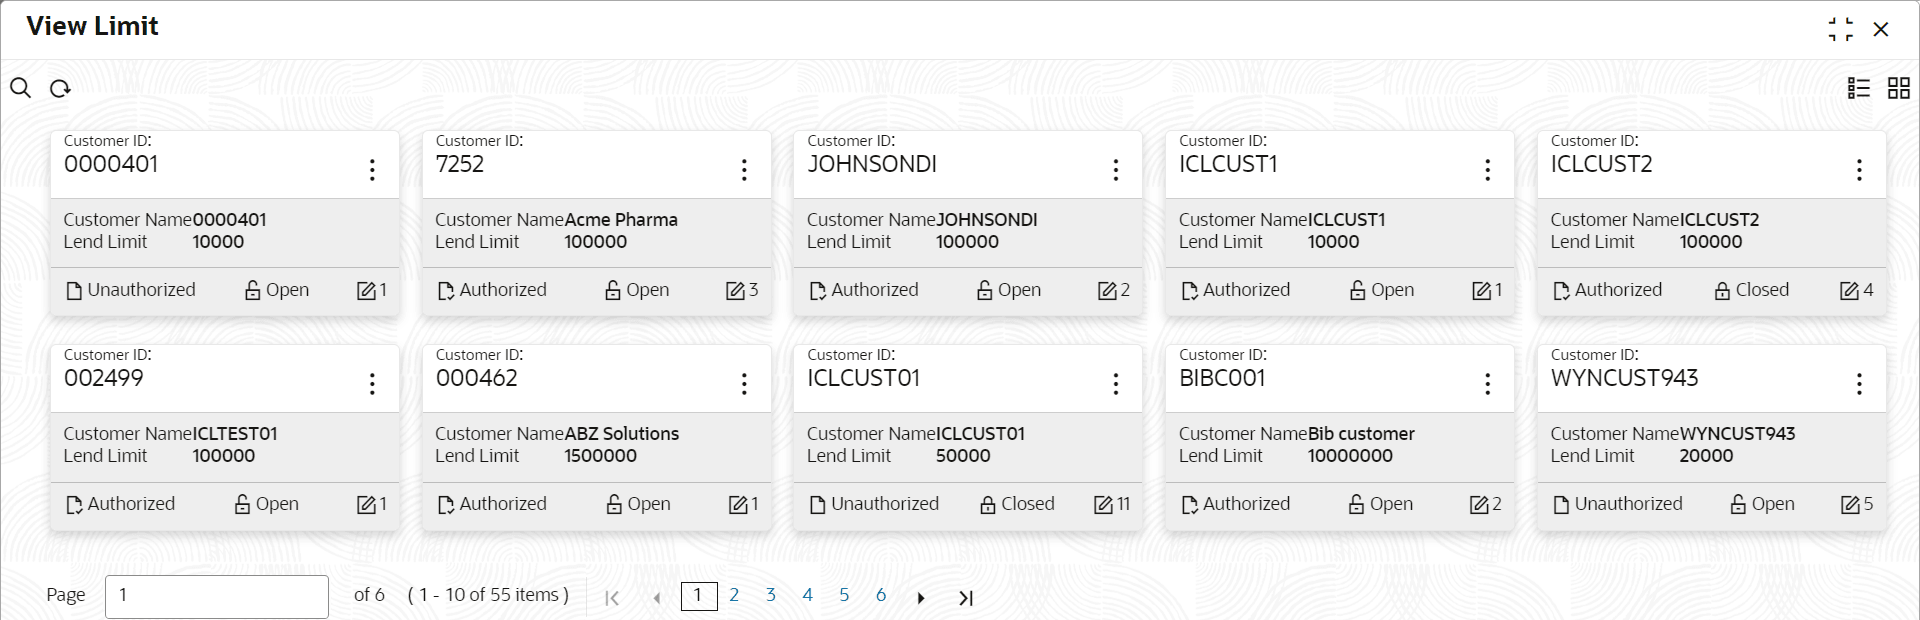Select customer ID JOHNSONDI heading
The width and height of the screenshot is (1920, 620).
[x=872, y=164]
